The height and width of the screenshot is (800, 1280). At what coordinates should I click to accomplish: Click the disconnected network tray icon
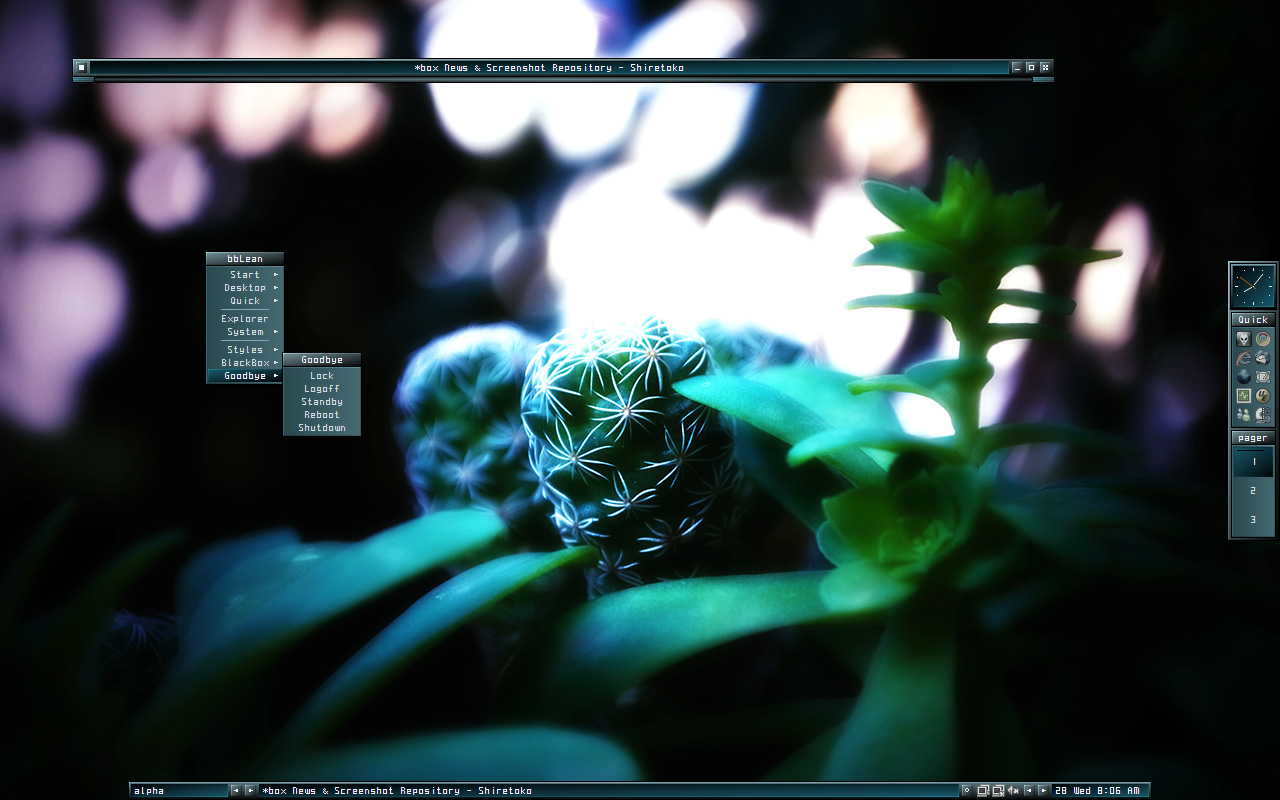998,790
